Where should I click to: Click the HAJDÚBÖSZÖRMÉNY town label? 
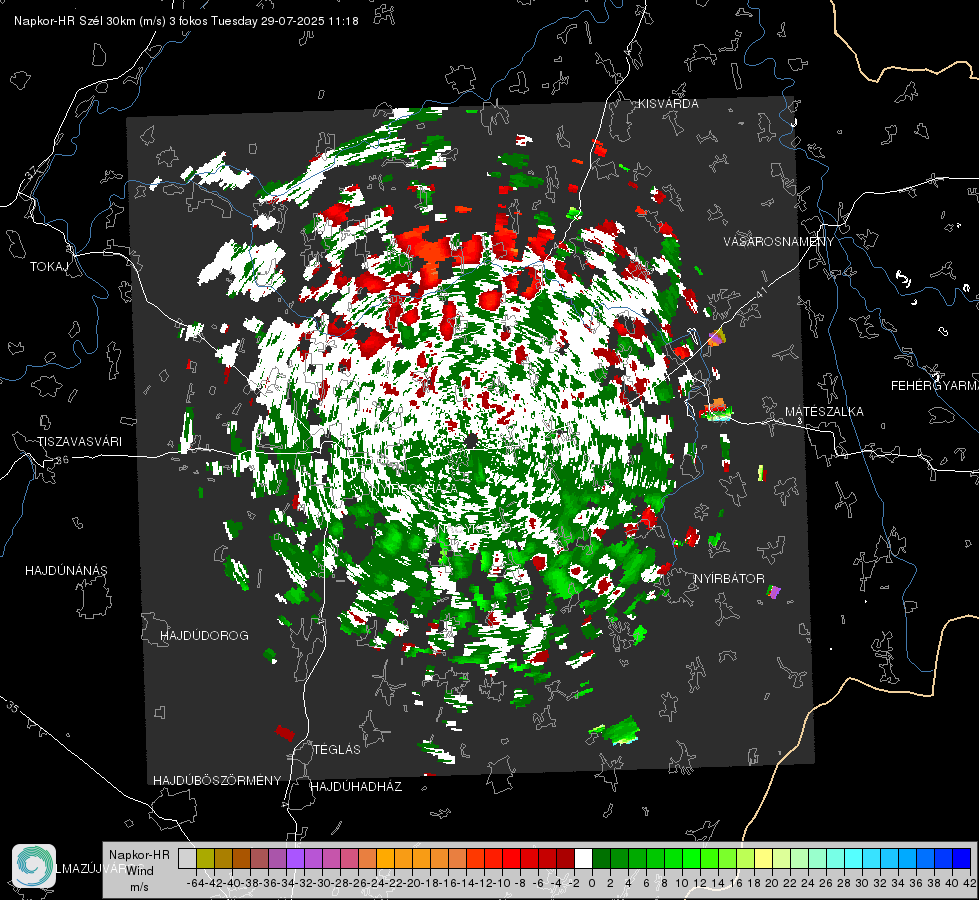217,781
